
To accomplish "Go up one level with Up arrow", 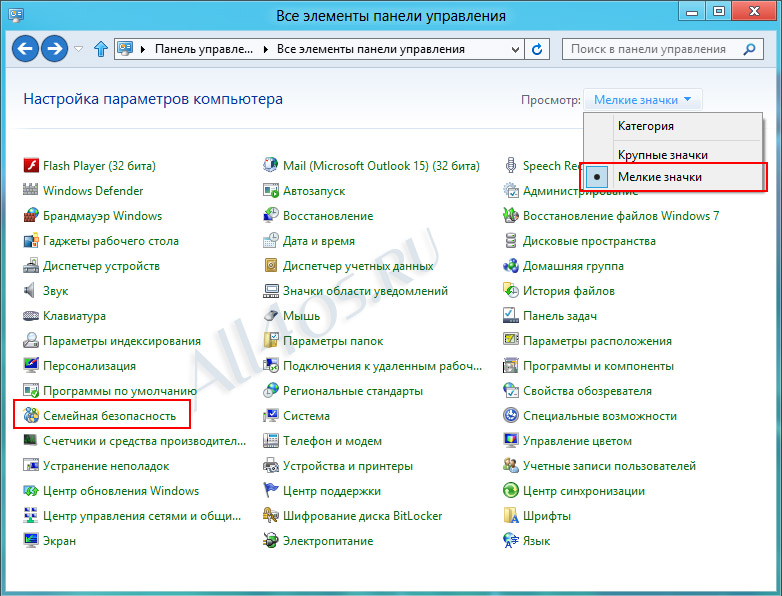I will (x=101, y=49).
